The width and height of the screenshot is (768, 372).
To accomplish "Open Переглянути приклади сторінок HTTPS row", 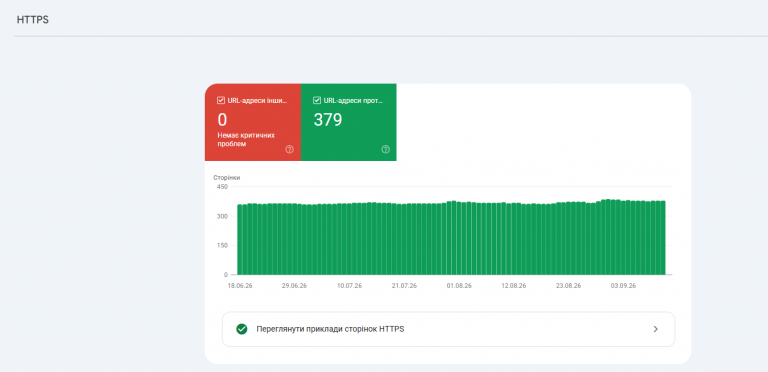I will click(x=448, y=329).
